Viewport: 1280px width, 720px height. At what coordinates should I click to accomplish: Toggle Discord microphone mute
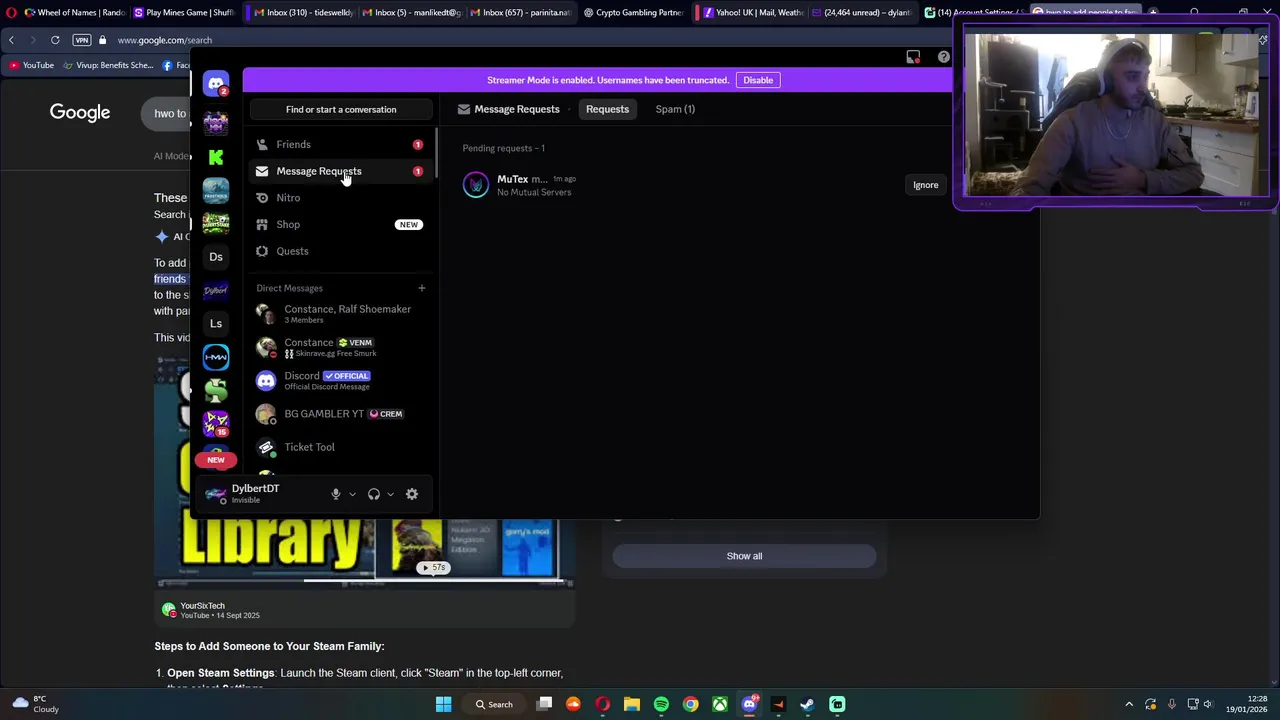pyautogui.click(x=336, y=494)
